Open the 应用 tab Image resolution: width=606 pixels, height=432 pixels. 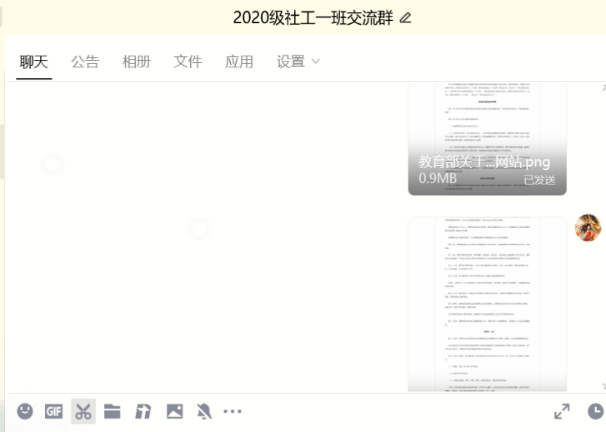(239, 62)
